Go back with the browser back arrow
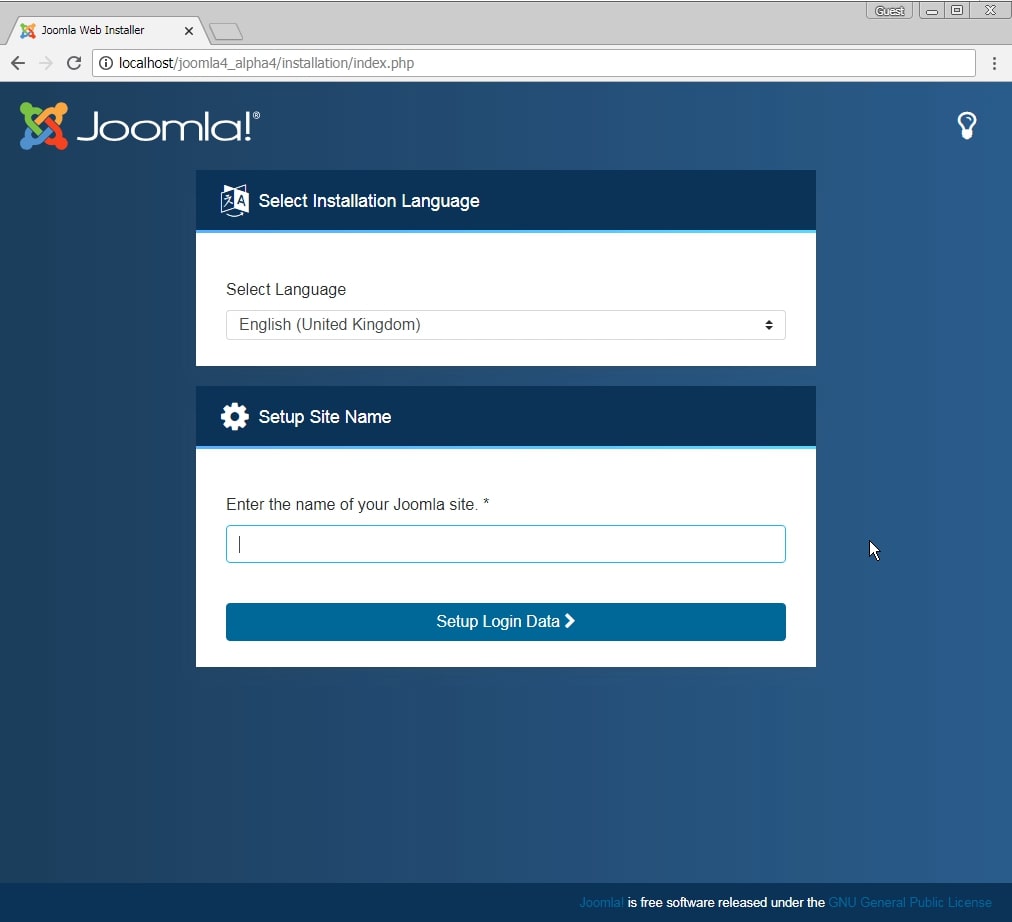This screenshot has height=922, width=1012. tap(18, 63)
